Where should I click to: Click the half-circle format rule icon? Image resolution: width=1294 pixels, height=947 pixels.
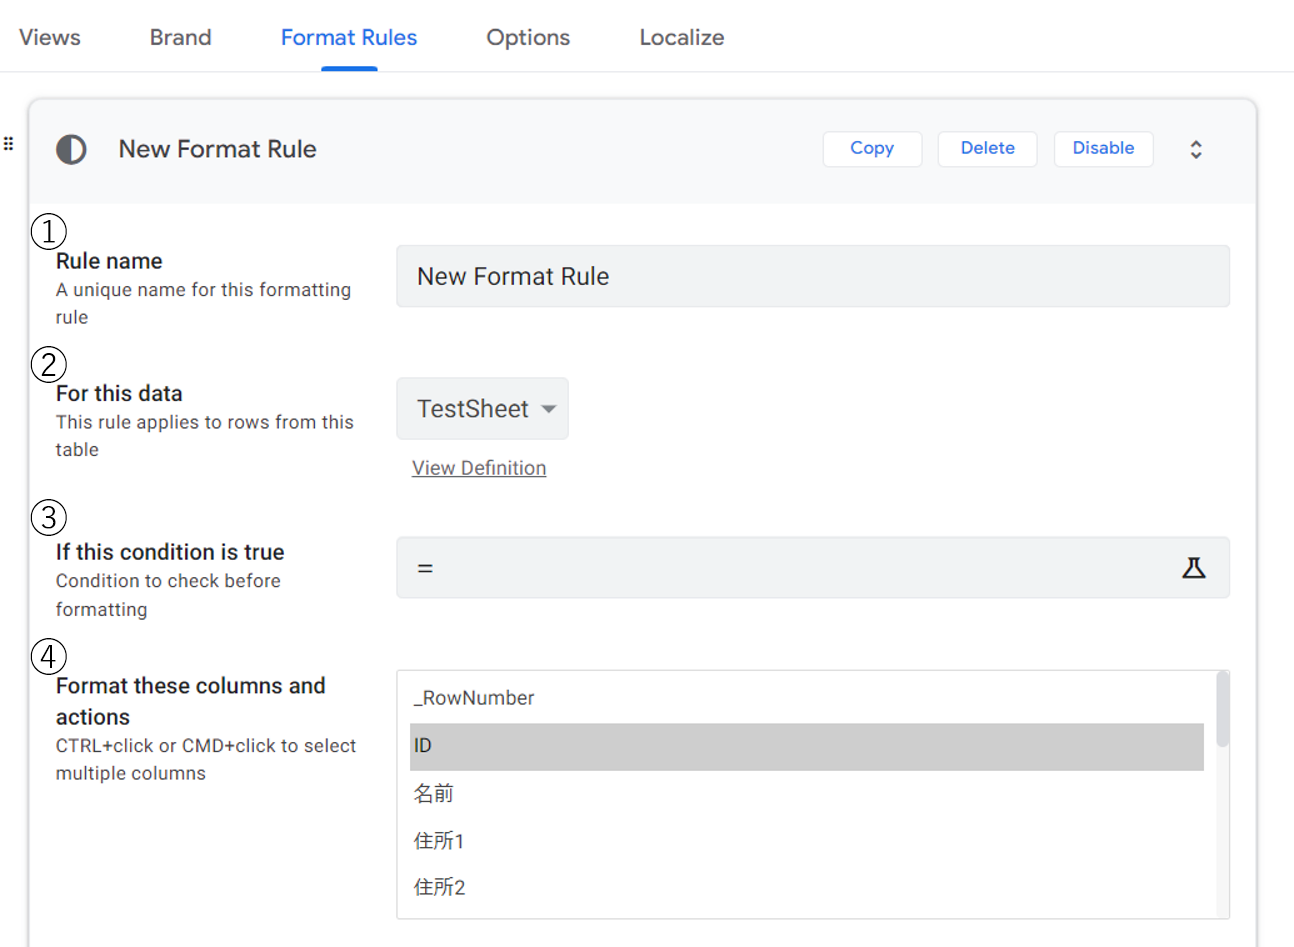[71, 150]
